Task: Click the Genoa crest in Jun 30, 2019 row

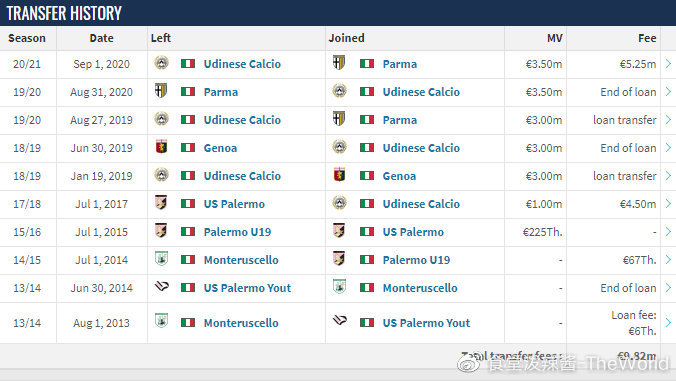Action: tap(161, 147)
